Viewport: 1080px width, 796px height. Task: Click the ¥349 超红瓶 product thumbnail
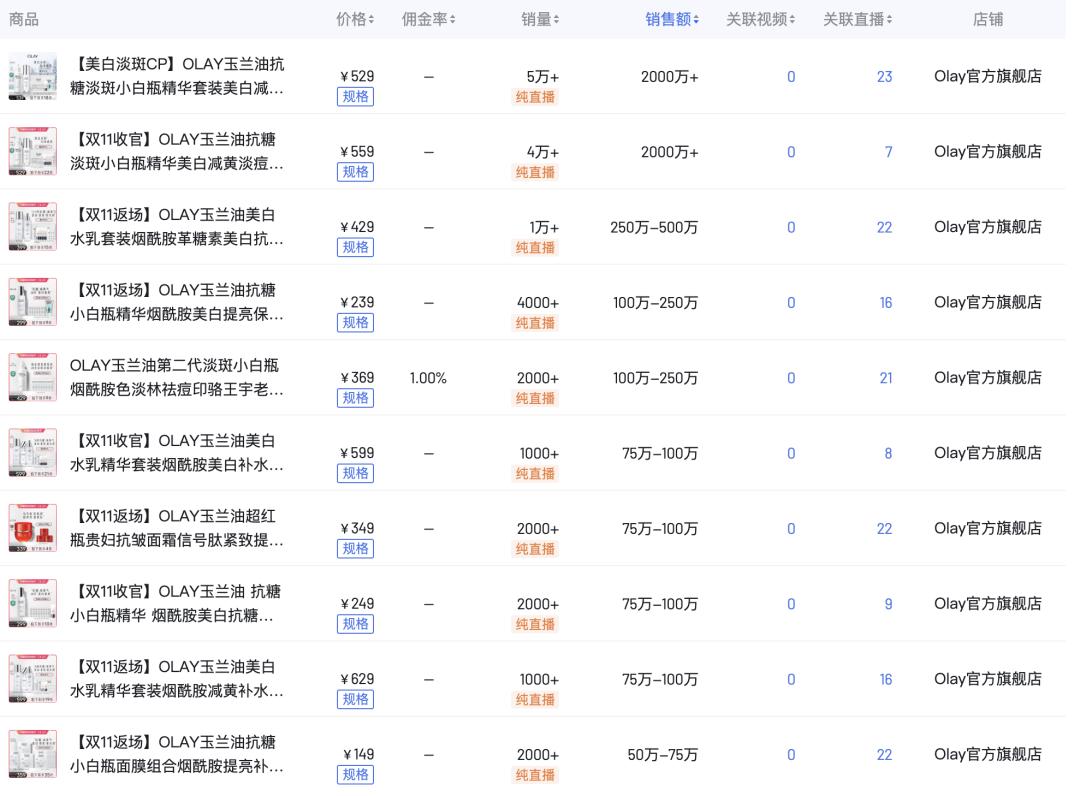33,527
